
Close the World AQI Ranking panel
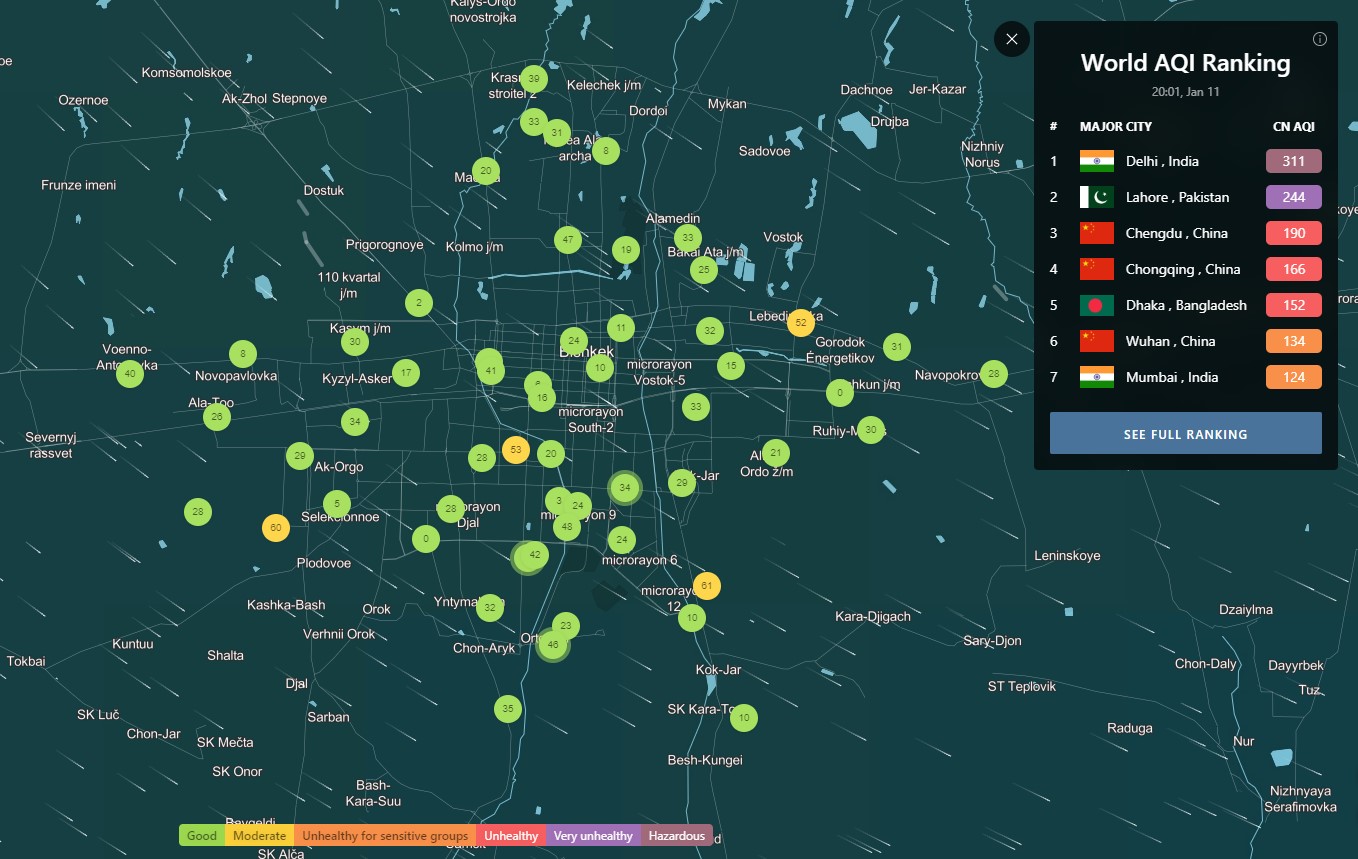[x=1011, y=39]
